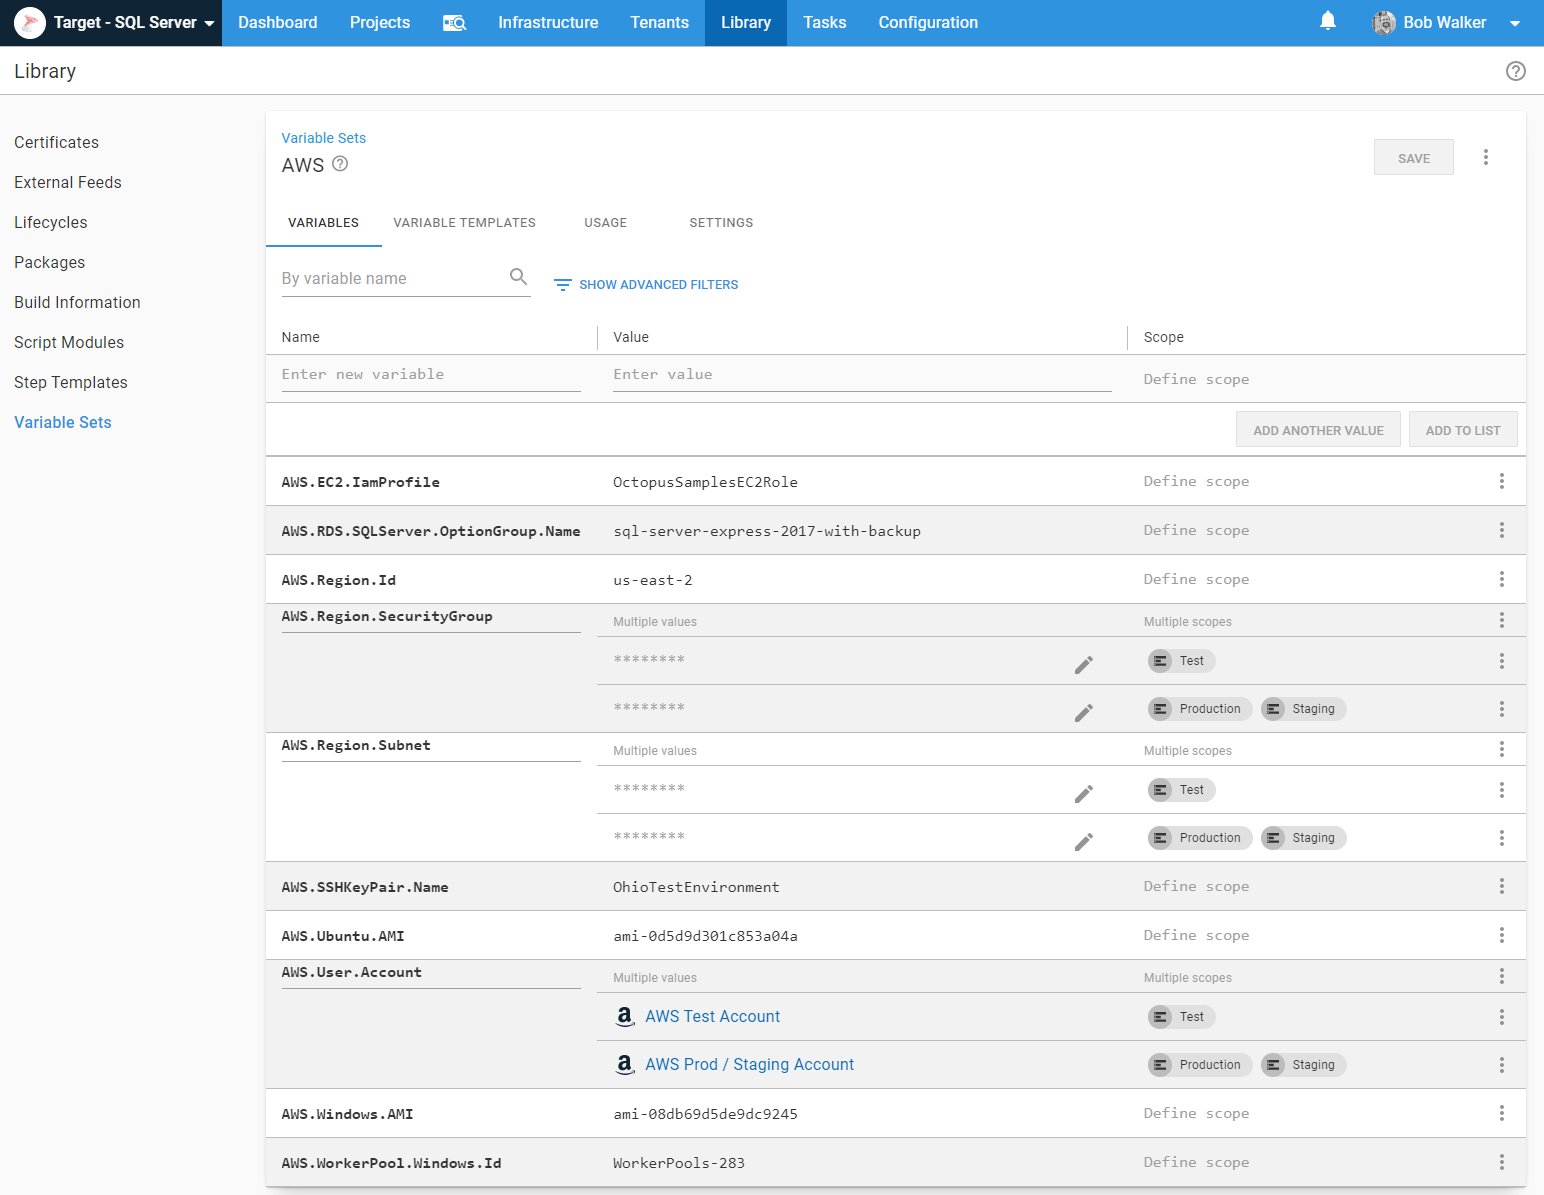Image resolution: width=1544 pixels, height=1195 pixels.
Task: Click the notifications bell icon
Action: [1327, 21]
